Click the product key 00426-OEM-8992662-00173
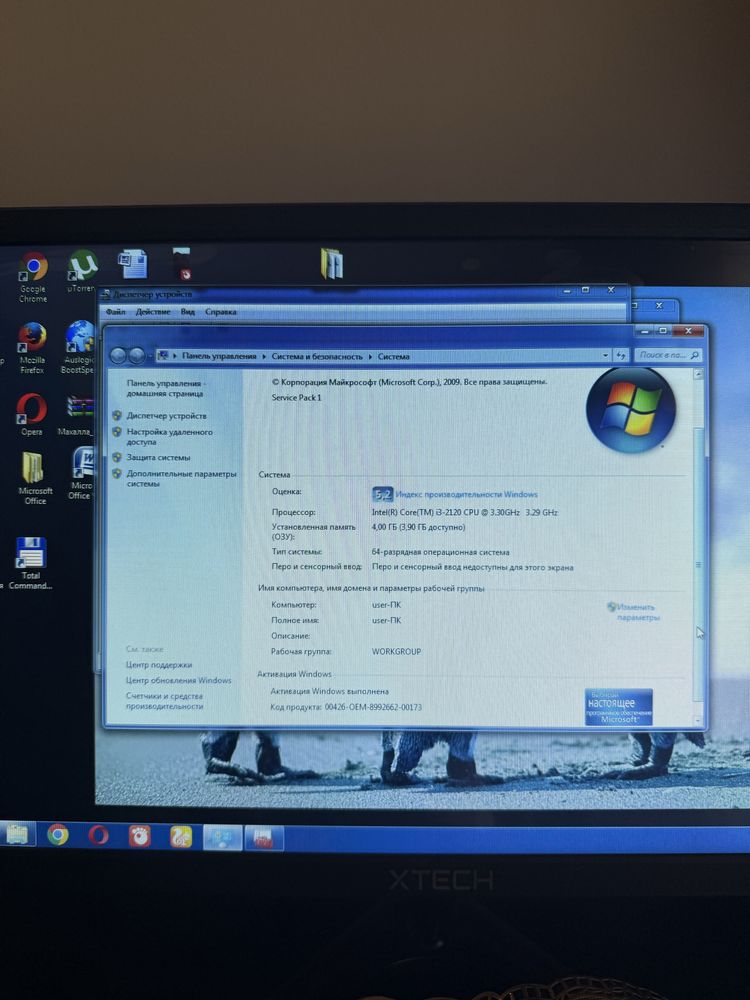 [373, 707]
